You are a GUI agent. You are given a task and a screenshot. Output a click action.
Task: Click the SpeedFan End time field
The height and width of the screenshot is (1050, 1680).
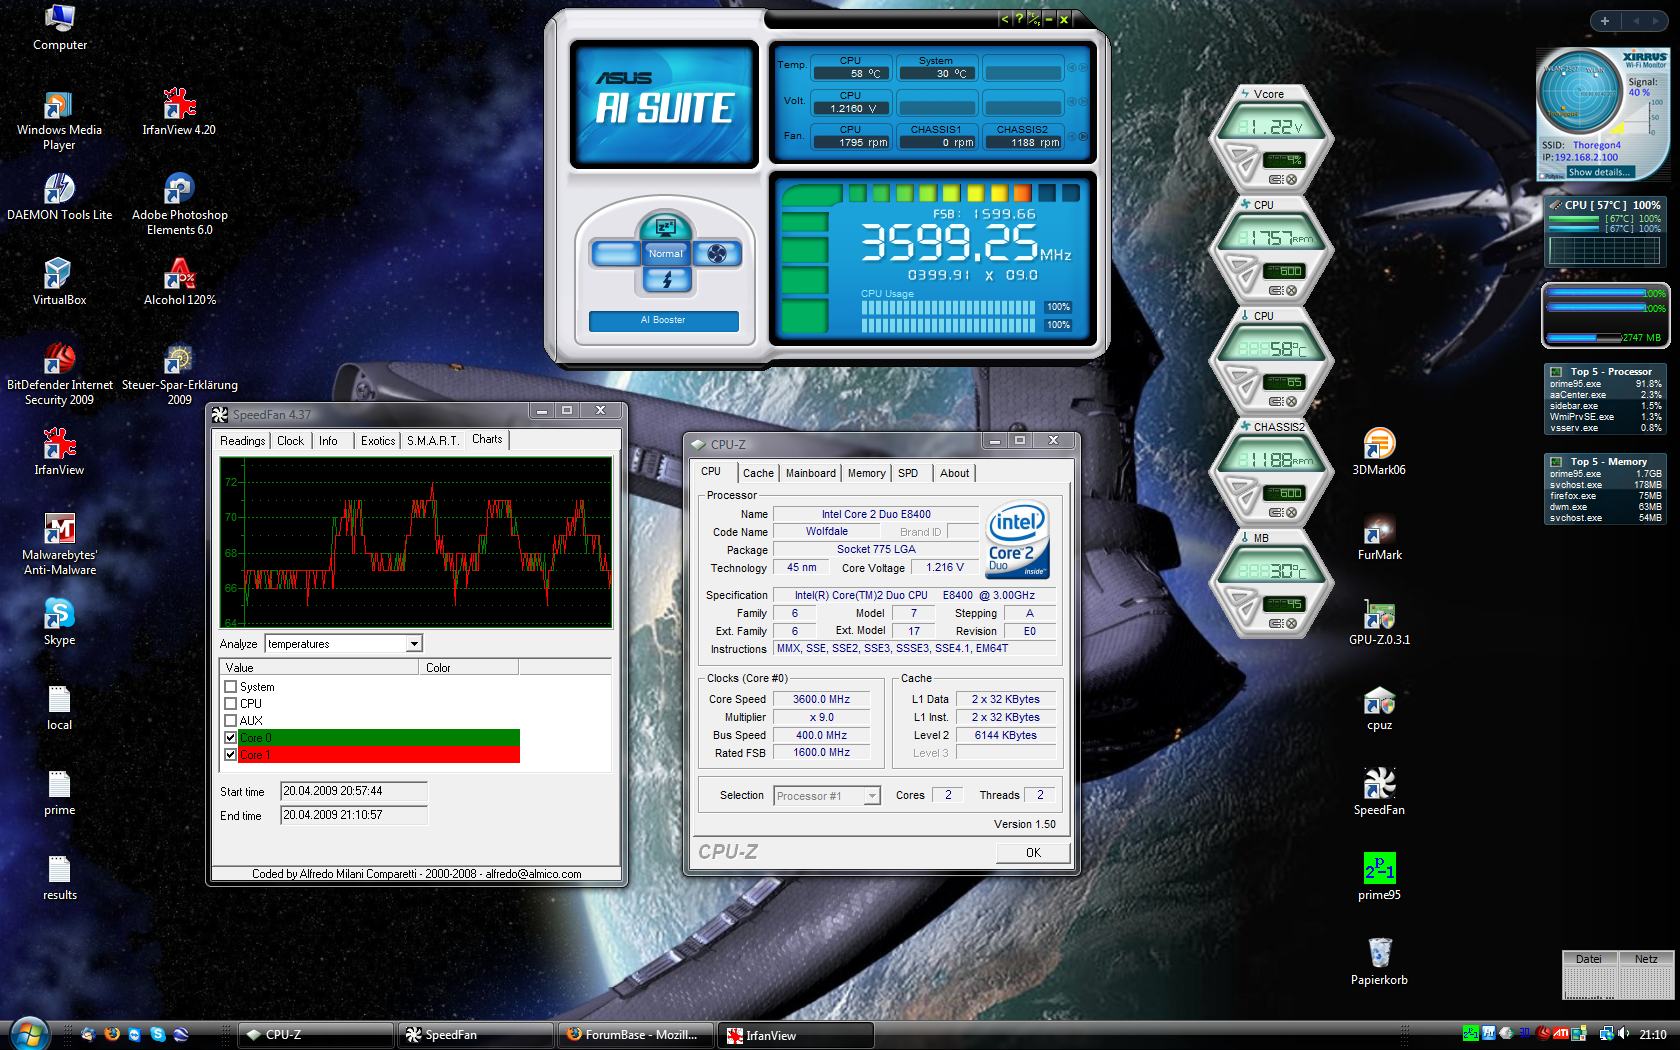(353, 815)
